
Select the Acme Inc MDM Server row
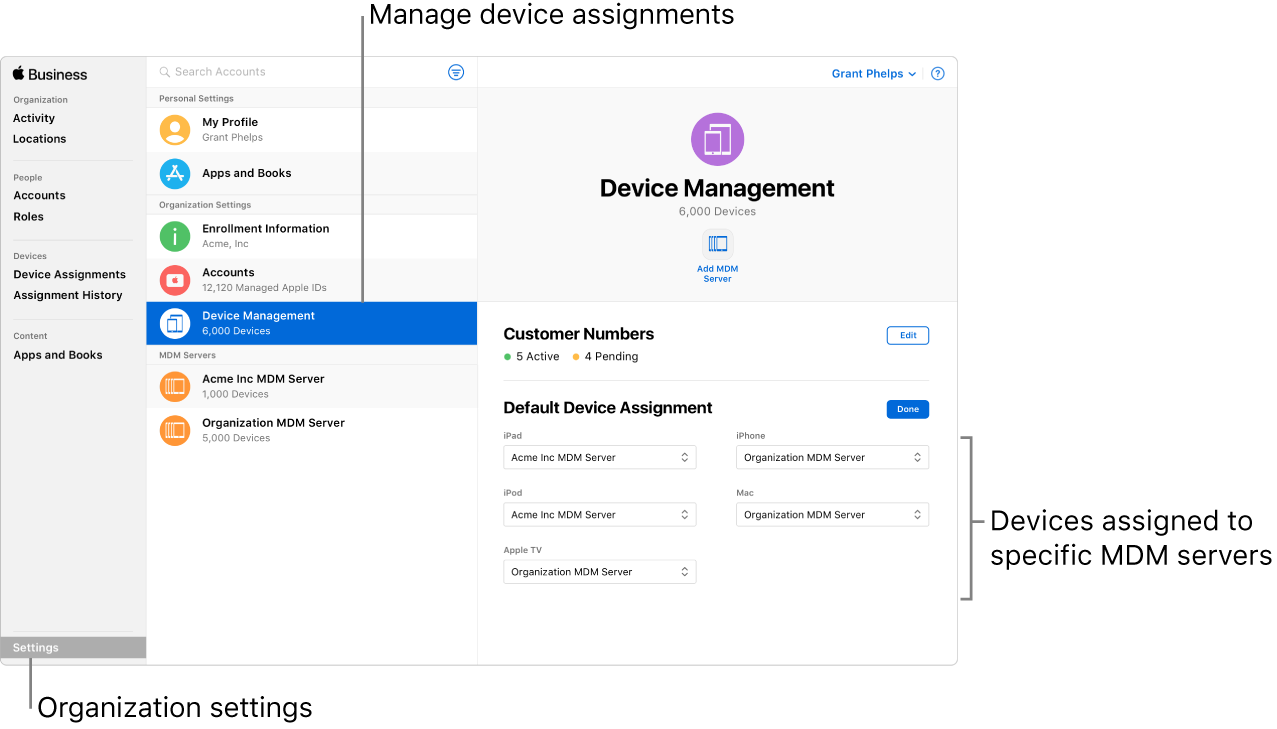pyautogui.click(x=312, y=386)
